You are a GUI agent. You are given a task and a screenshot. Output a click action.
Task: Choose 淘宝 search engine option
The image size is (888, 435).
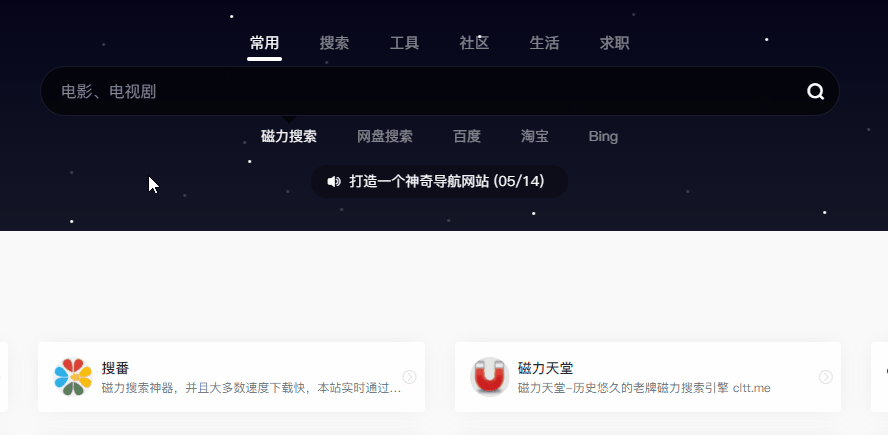click(x=535, y=137)
